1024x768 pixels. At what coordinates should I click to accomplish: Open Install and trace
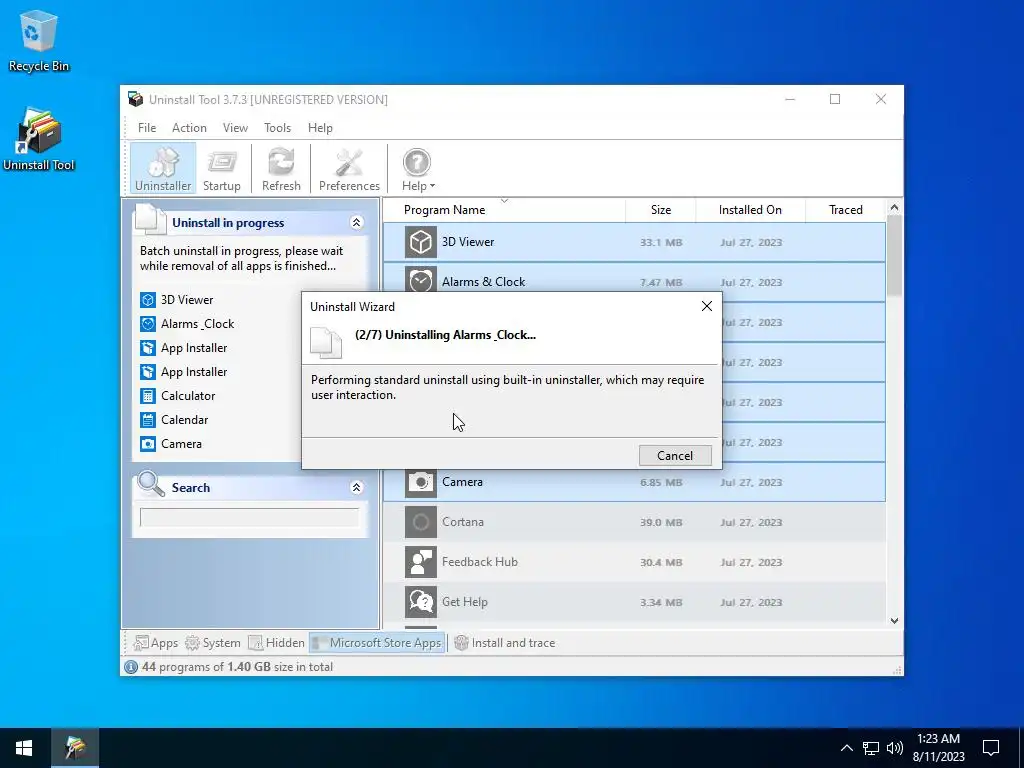[505, 643]
